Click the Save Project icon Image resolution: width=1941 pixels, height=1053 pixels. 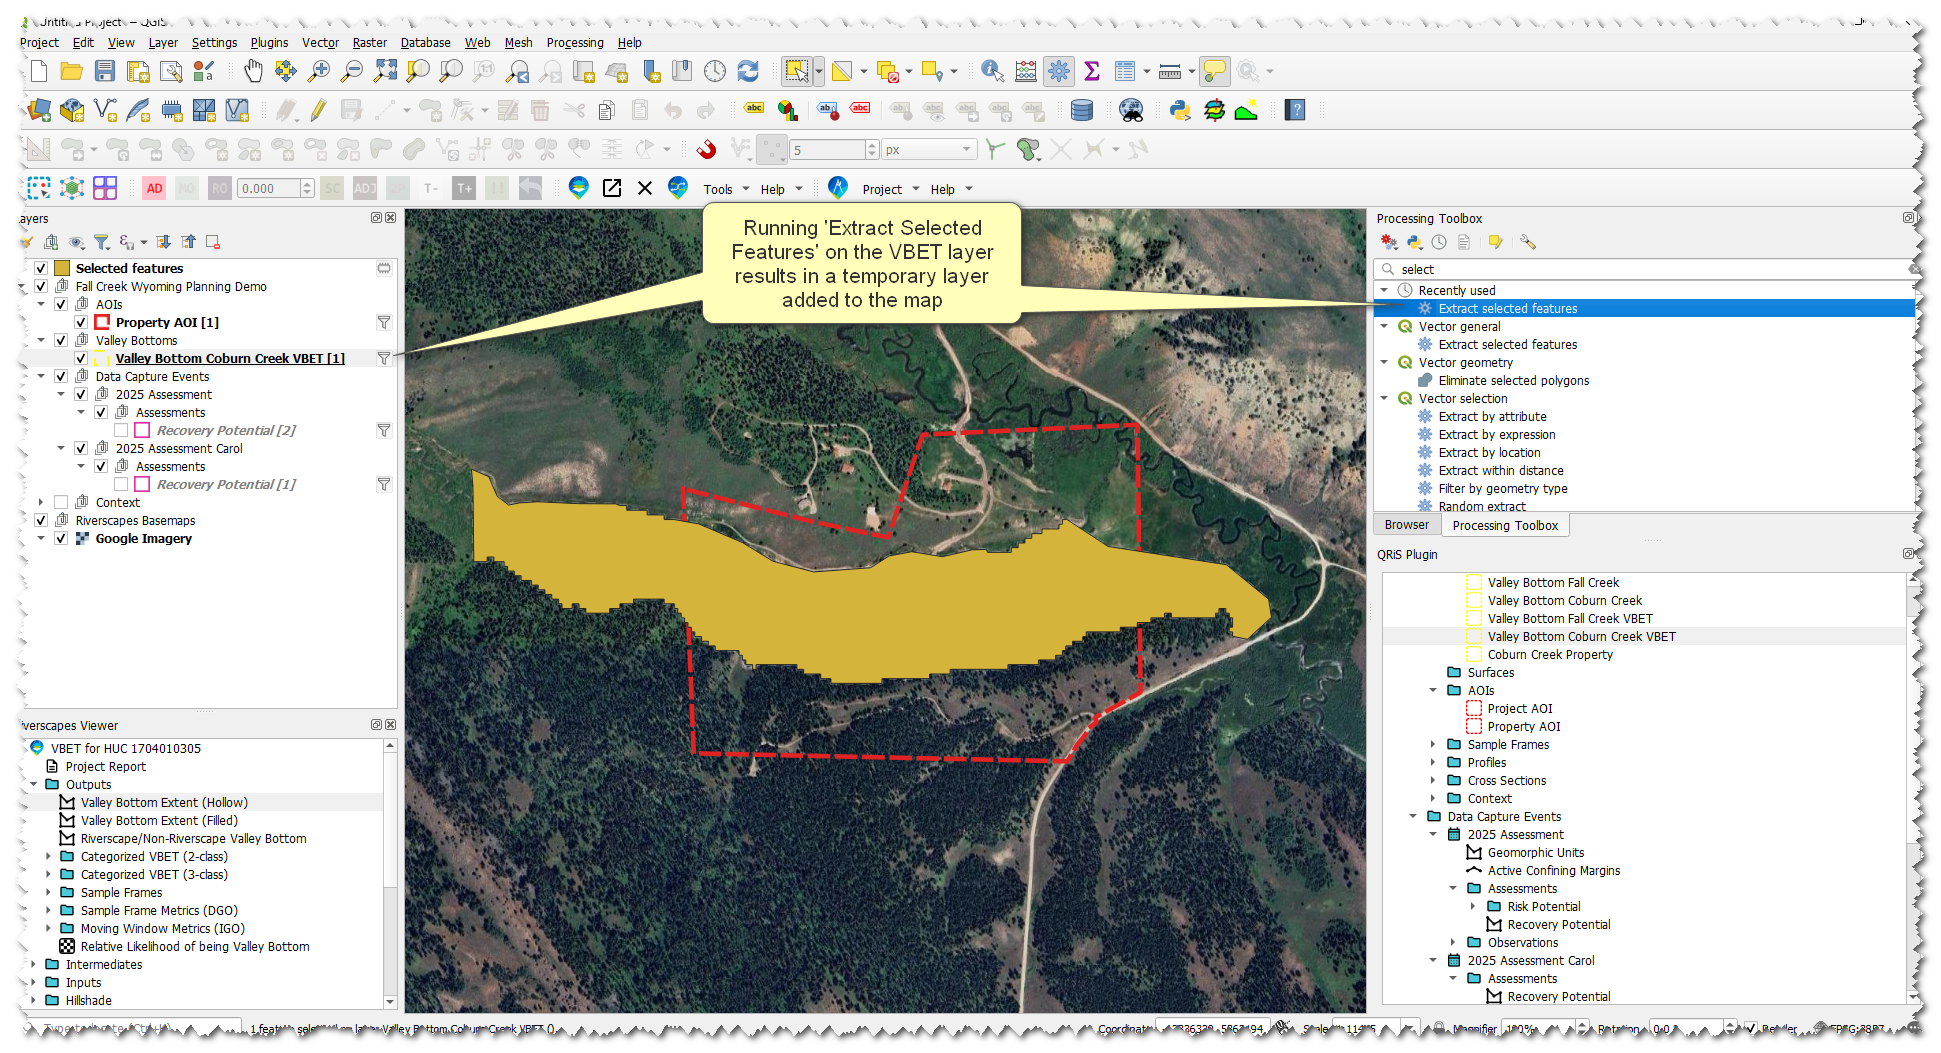coord(105,71)
